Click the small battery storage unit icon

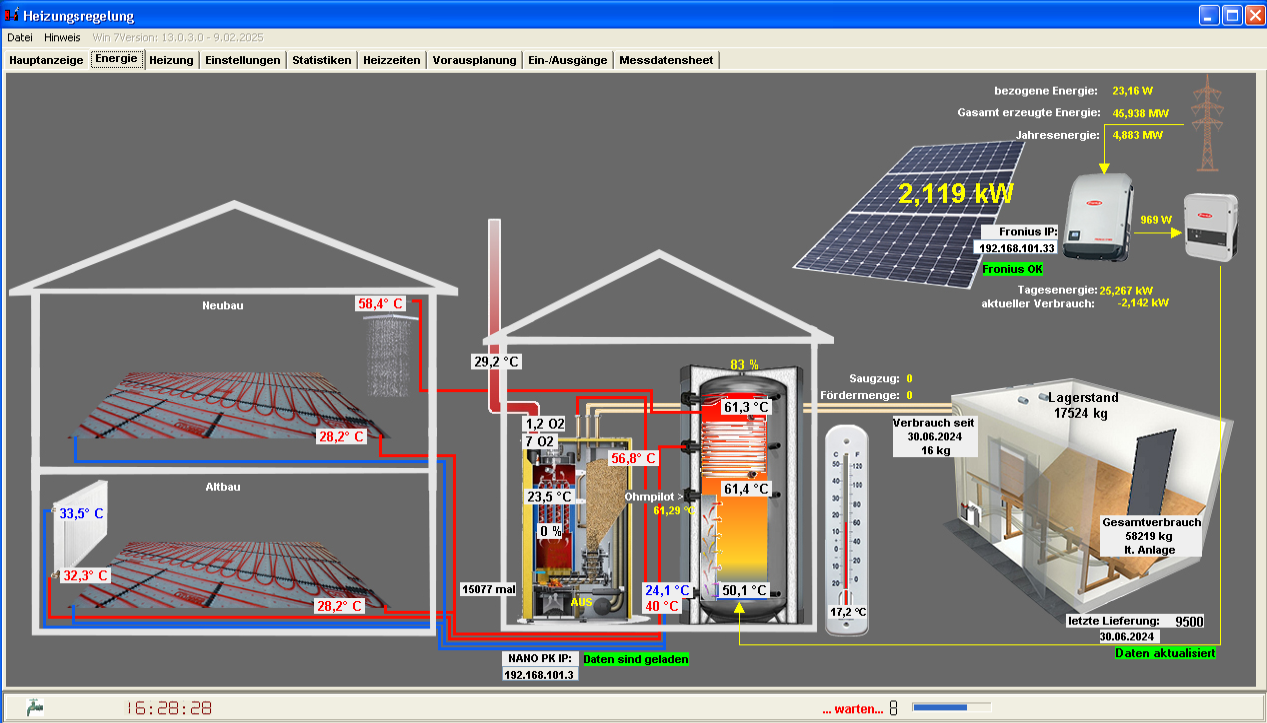point(1210,227)
